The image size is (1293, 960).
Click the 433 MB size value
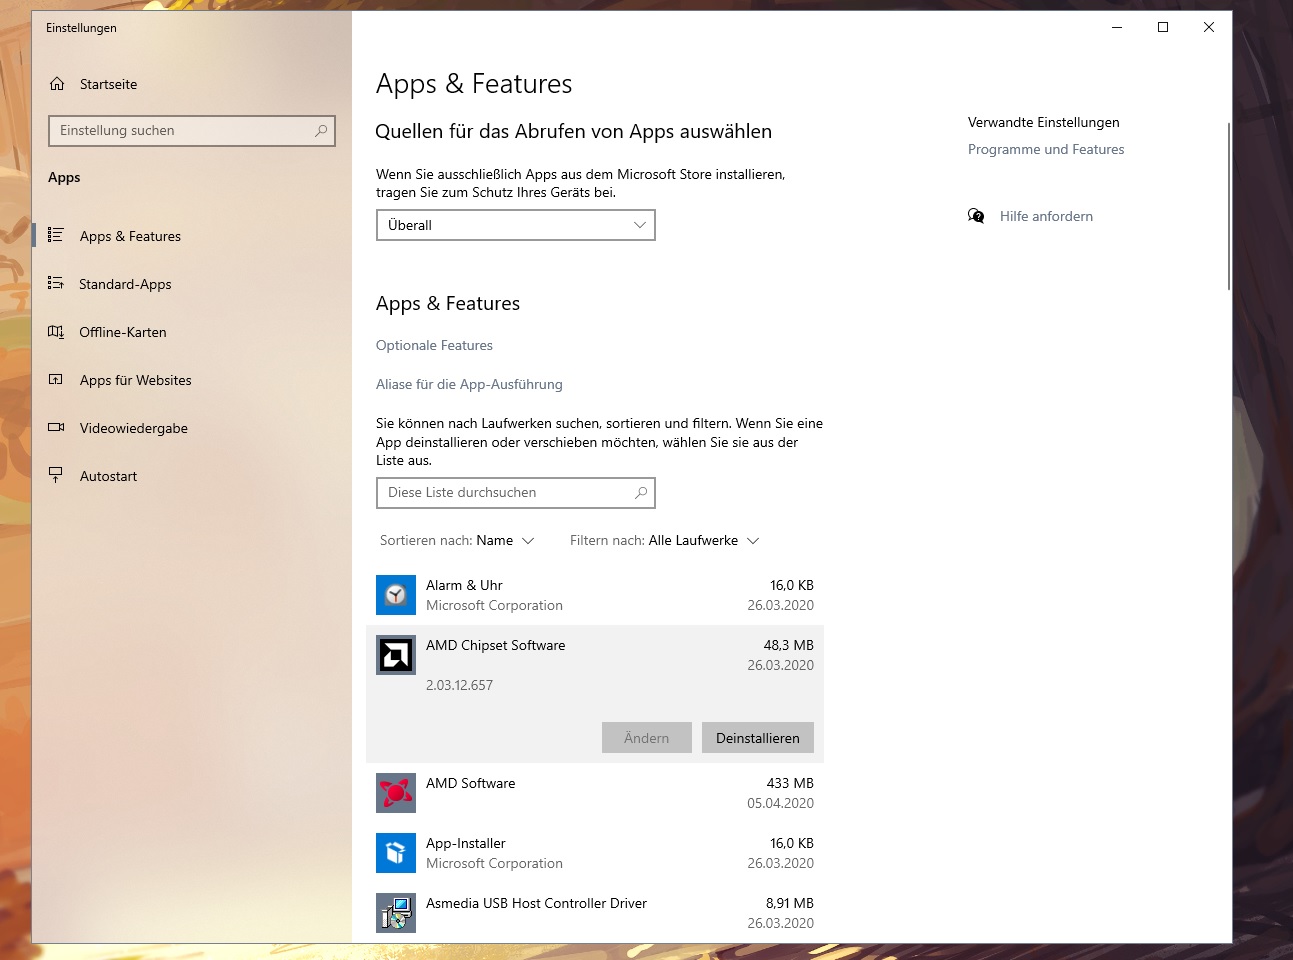pos(790,783)
